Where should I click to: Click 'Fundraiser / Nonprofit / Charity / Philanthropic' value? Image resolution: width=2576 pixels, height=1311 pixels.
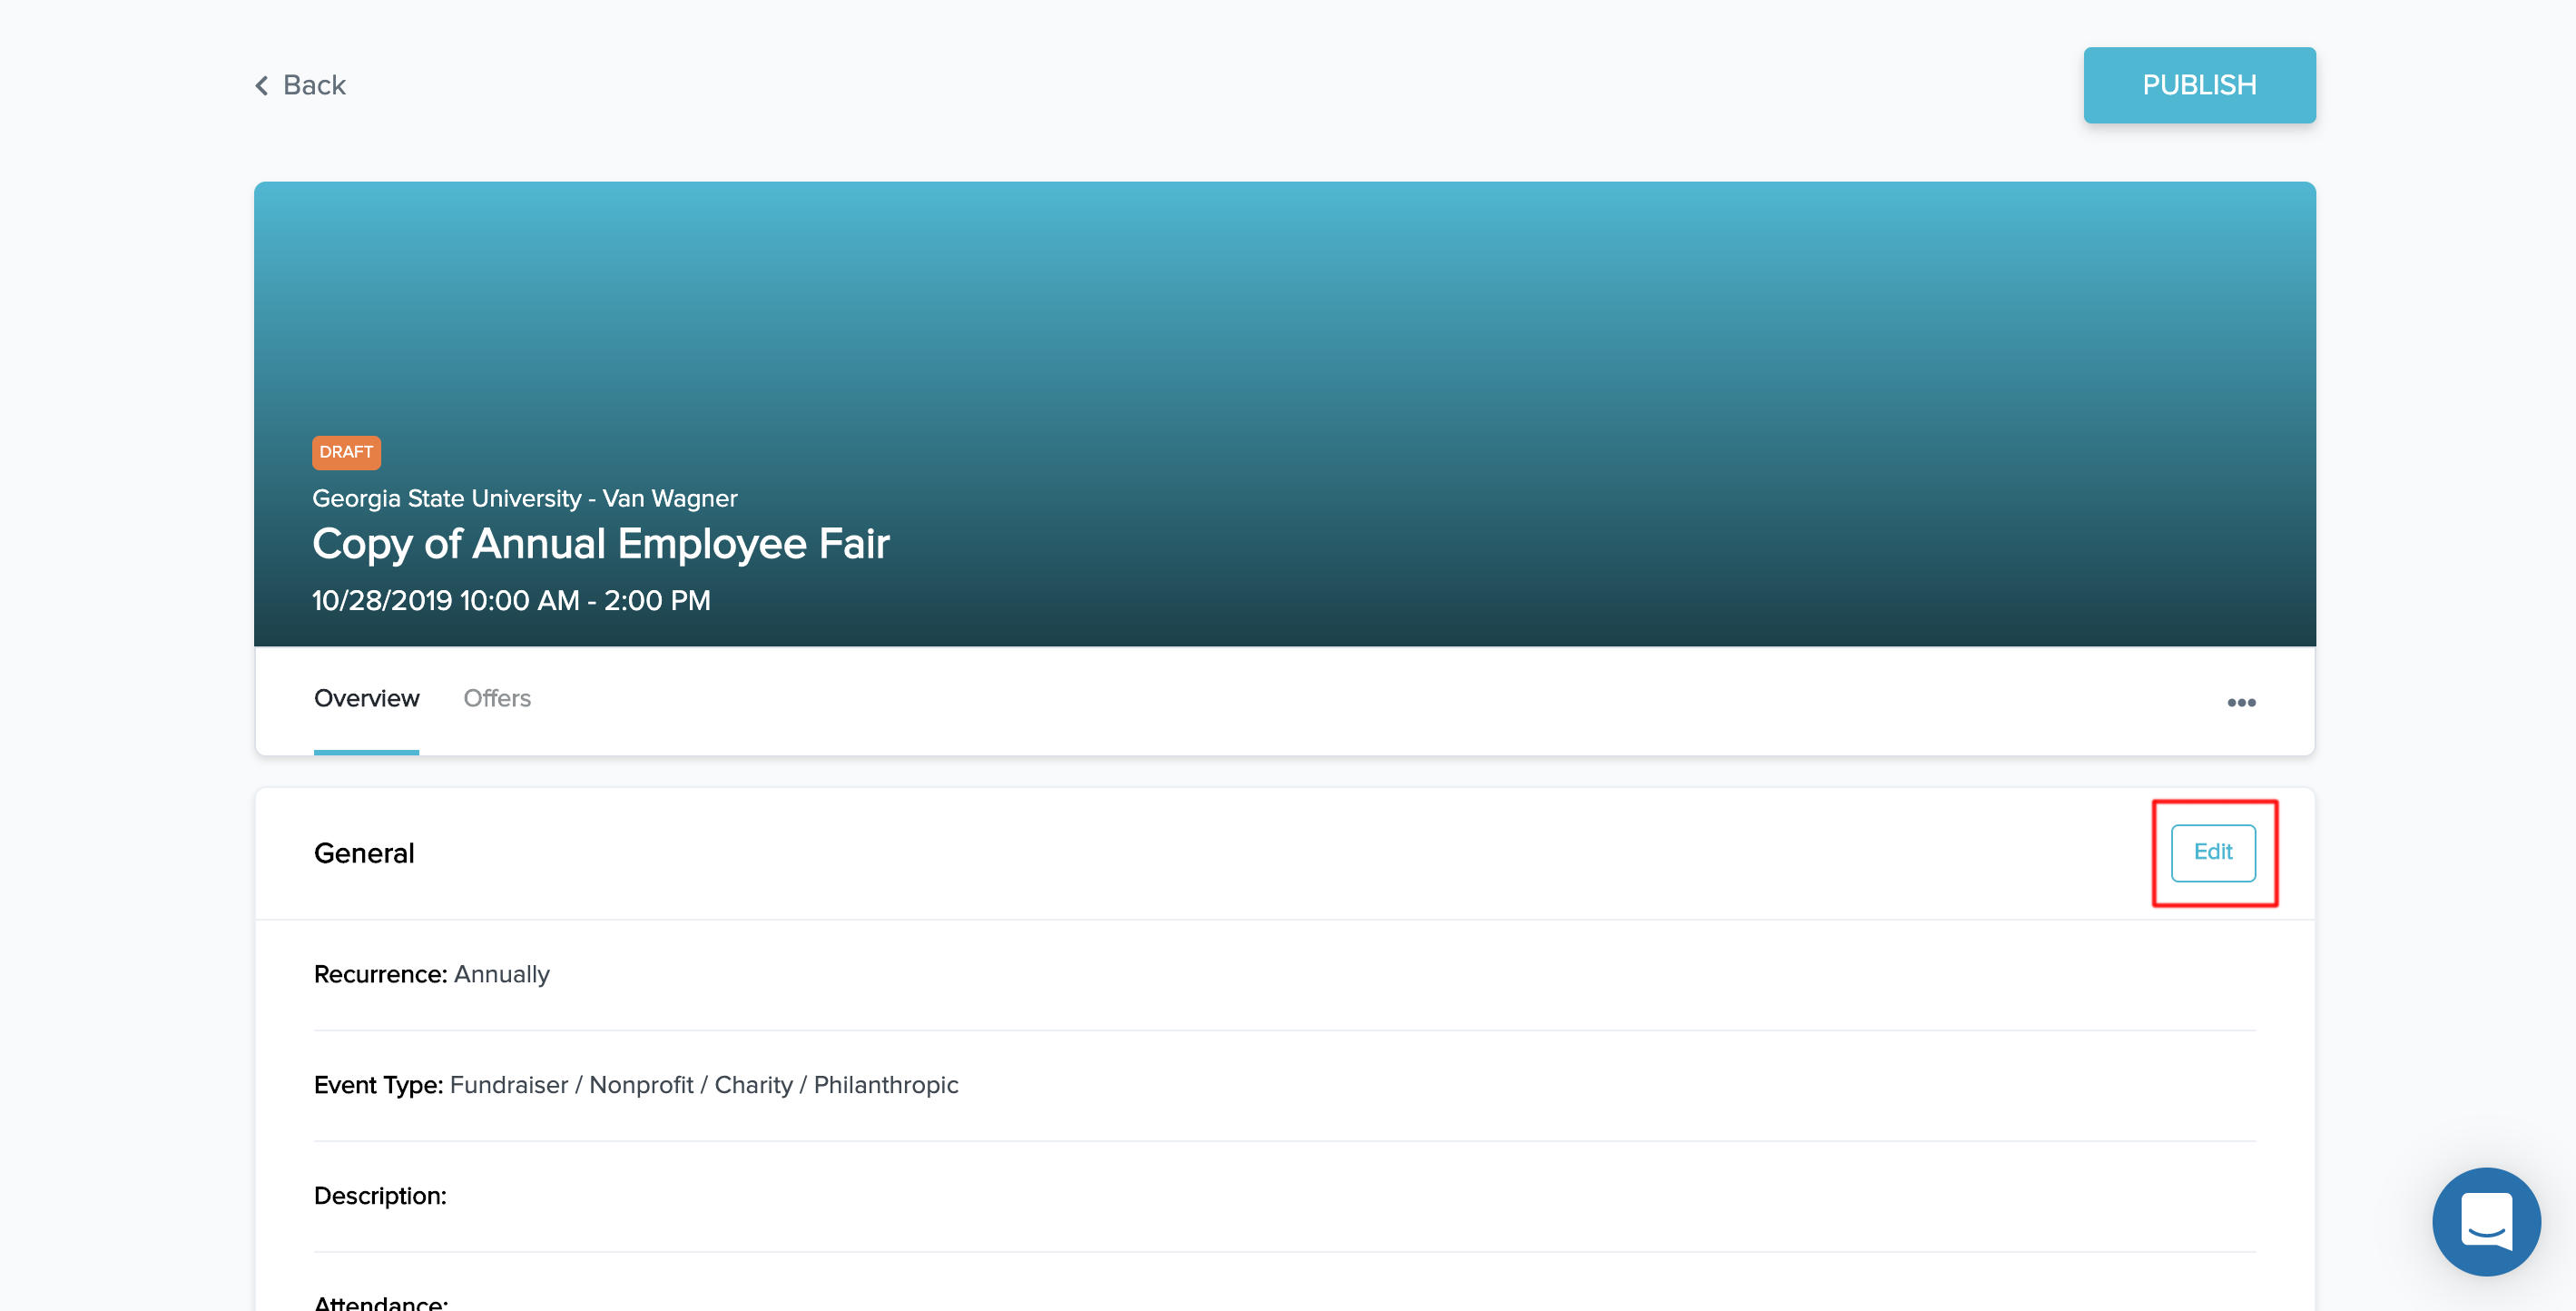click(x=704, y=1085)
